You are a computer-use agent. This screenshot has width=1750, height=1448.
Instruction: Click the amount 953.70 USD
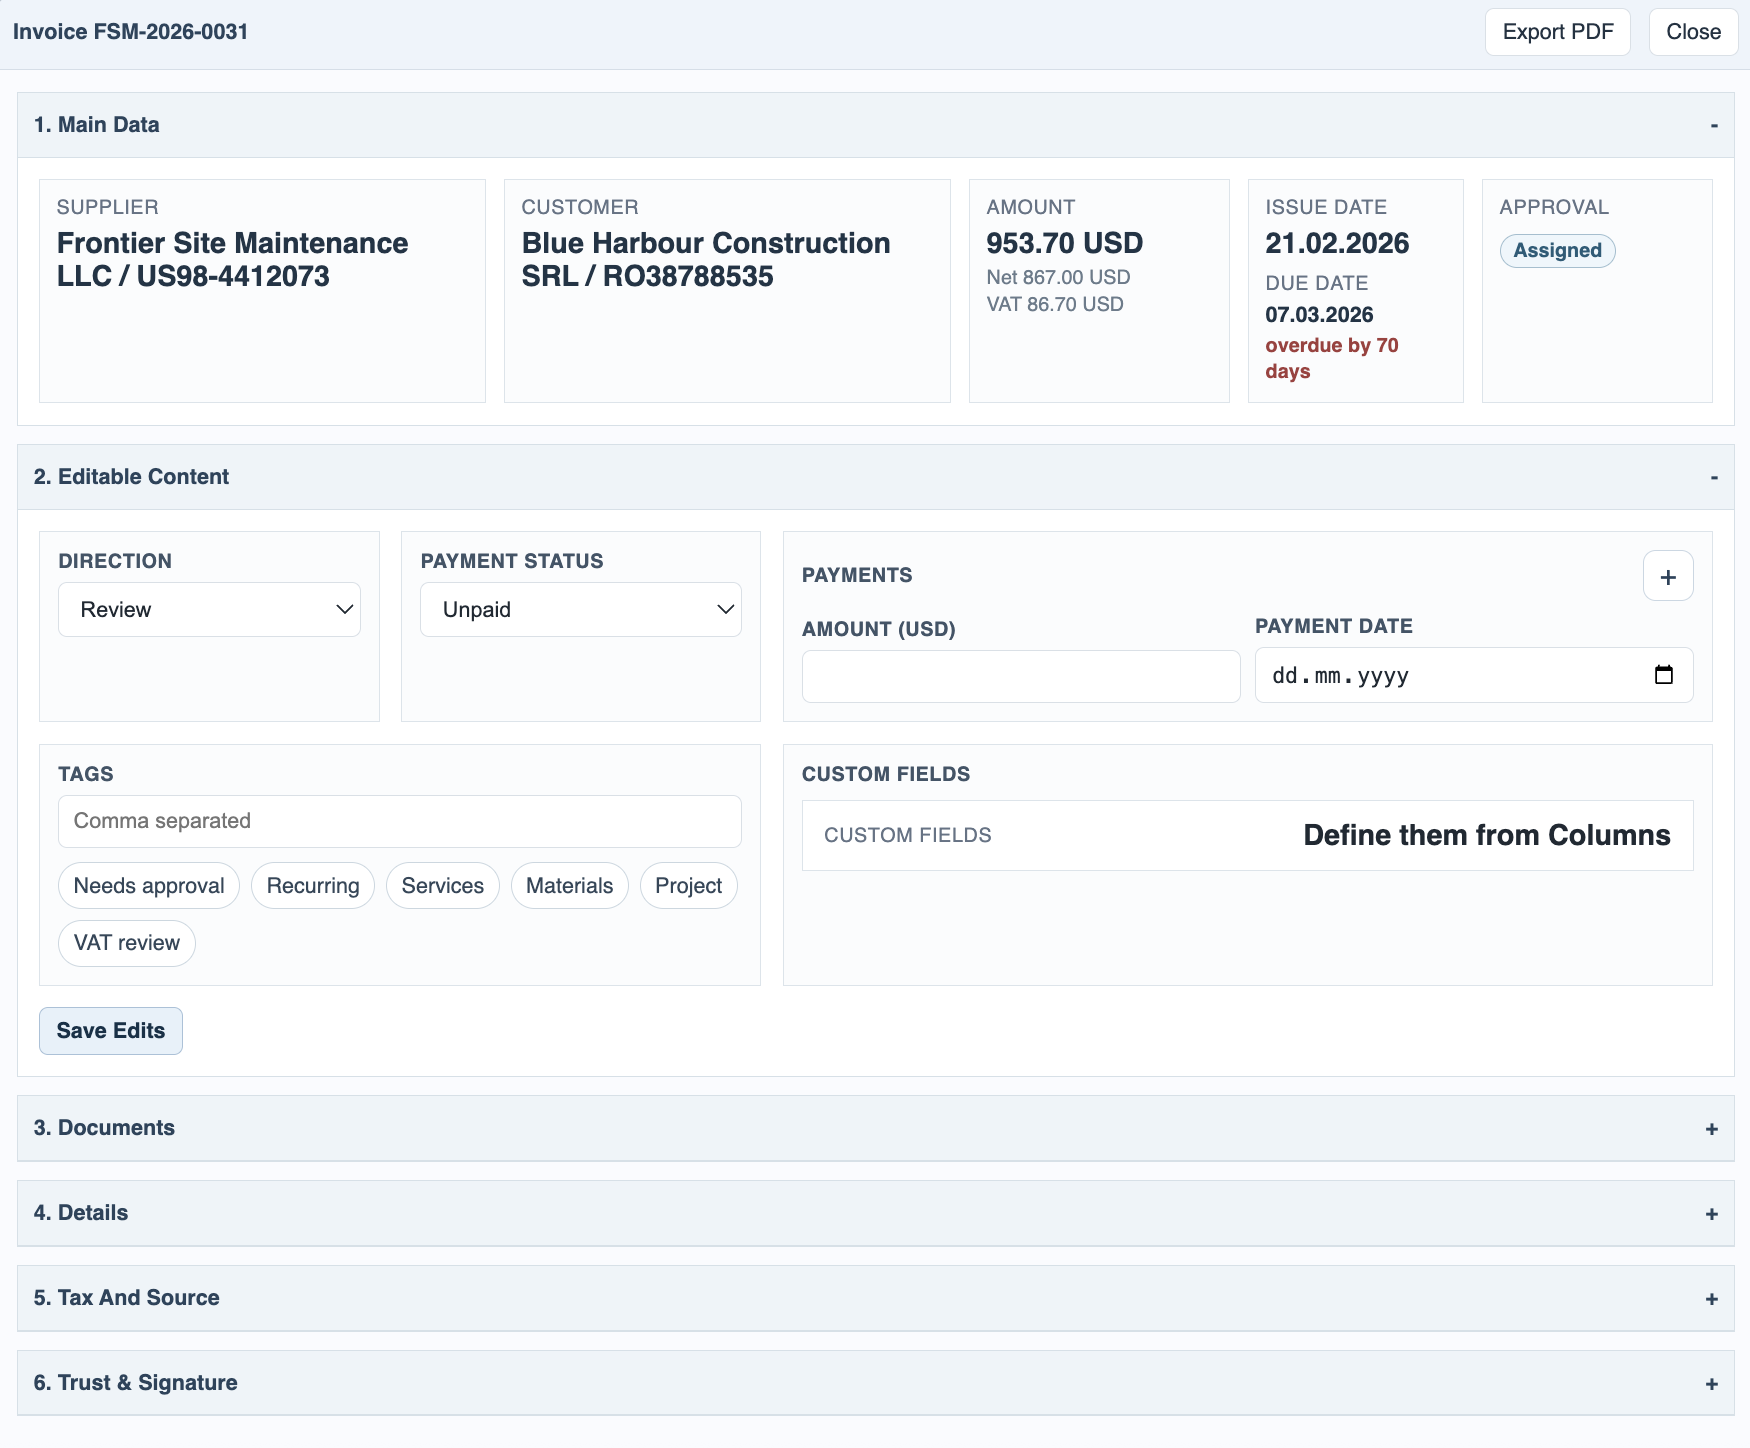(1065, 243)
